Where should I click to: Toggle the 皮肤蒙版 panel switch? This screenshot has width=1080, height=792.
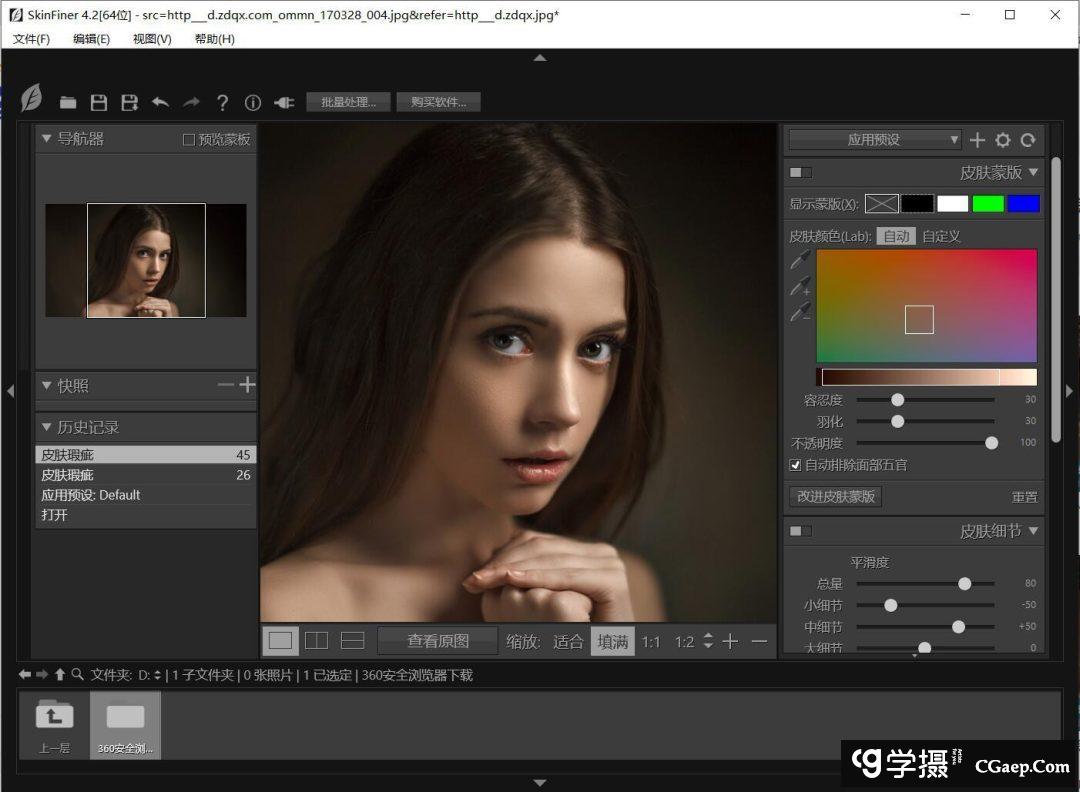point(801,173)
